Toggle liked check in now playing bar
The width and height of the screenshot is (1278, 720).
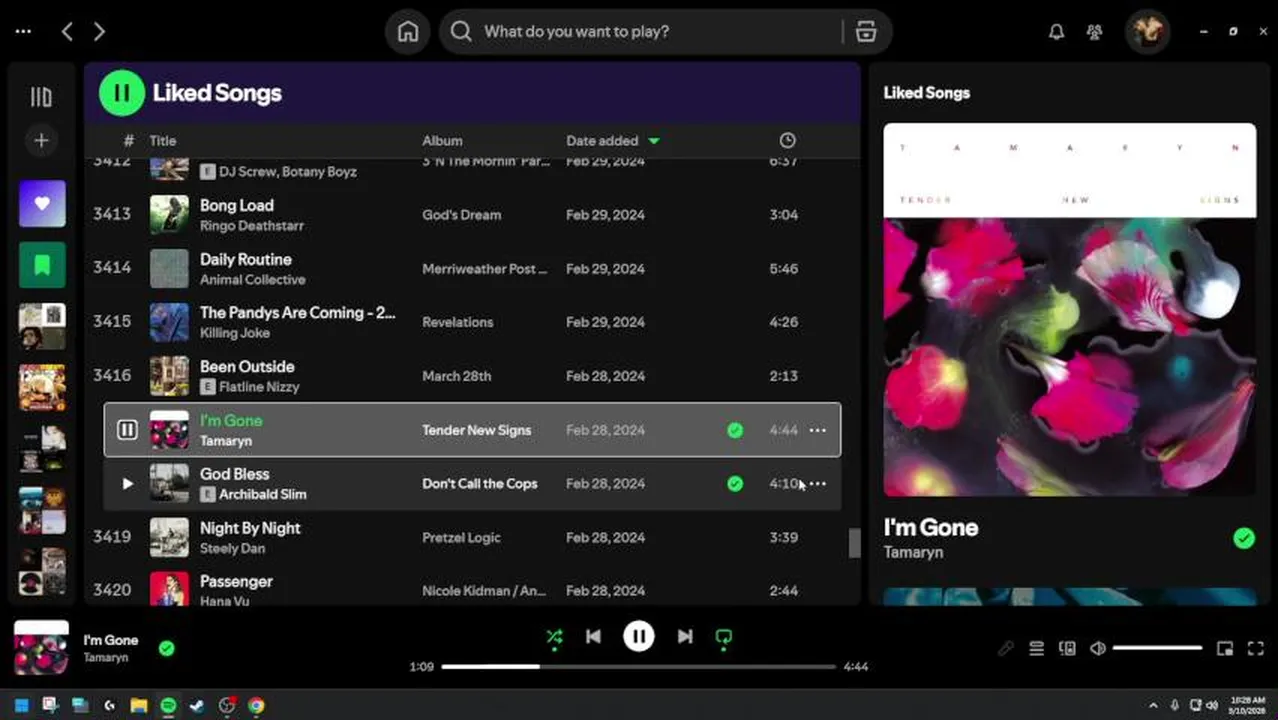(x=167, y=648)
